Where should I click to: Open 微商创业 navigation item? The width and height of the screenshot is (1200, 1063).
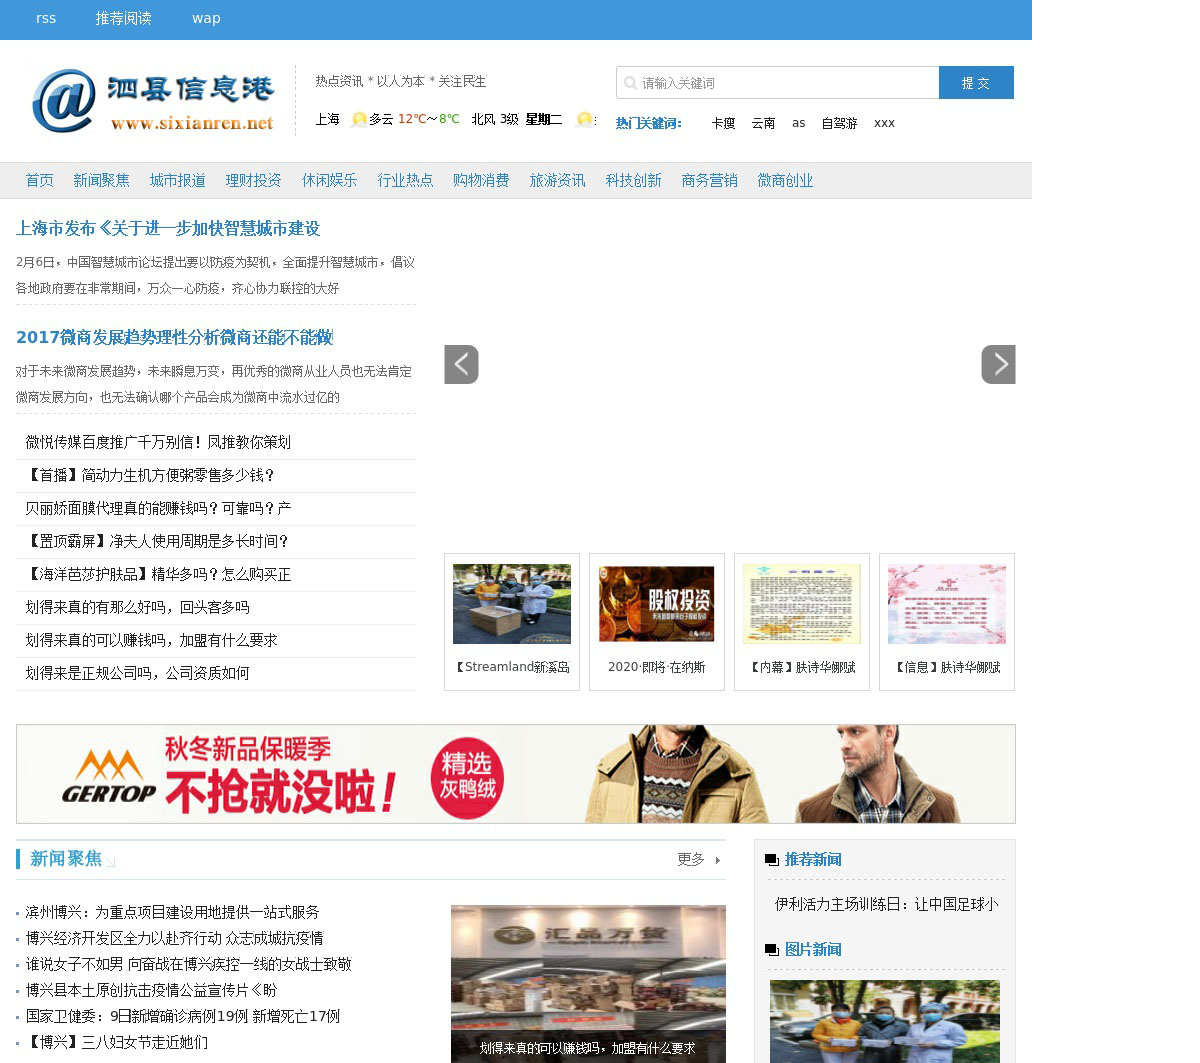tap(785, 180)
